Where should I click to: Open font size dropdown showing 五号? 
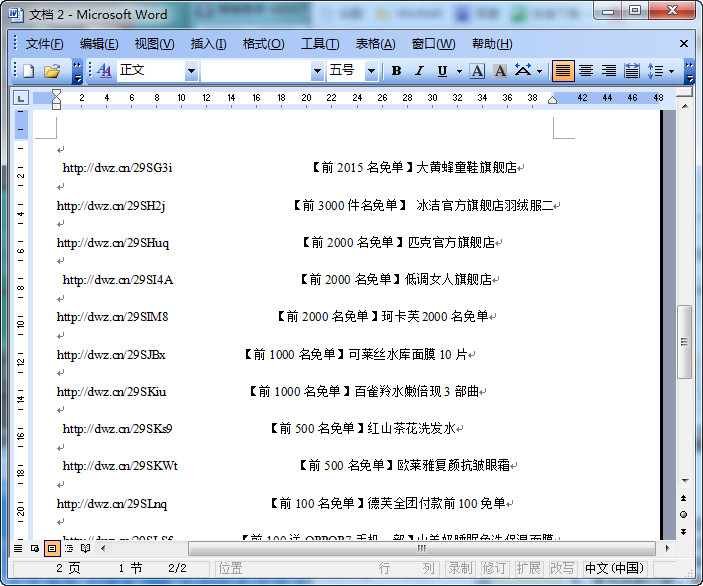[x=371, y=71]
